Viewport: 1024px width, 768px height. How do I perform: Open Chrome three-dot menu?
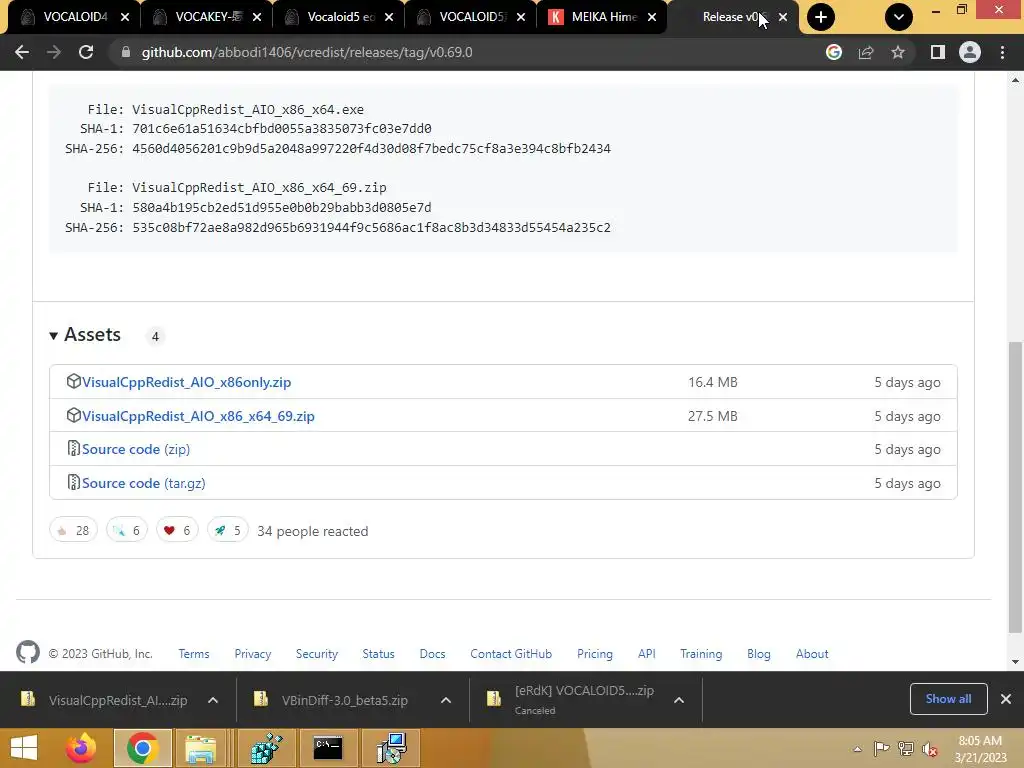[x=1002, y=52]
